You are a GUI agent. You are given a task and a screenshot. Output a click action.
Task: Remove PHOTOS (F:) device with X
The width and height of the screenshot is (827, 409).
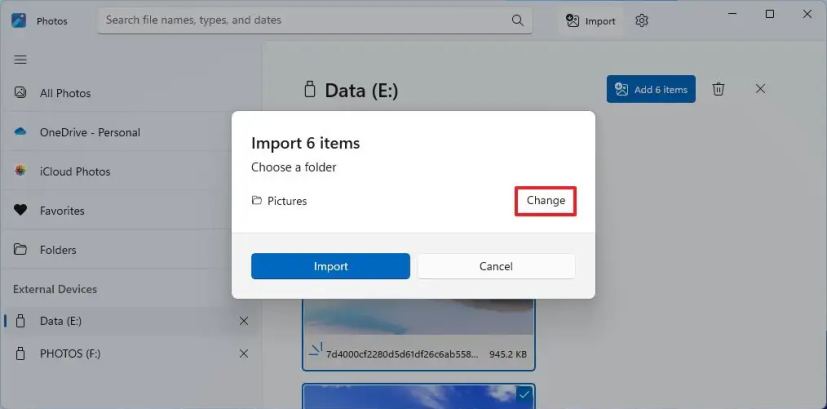[x=244, y=353]
